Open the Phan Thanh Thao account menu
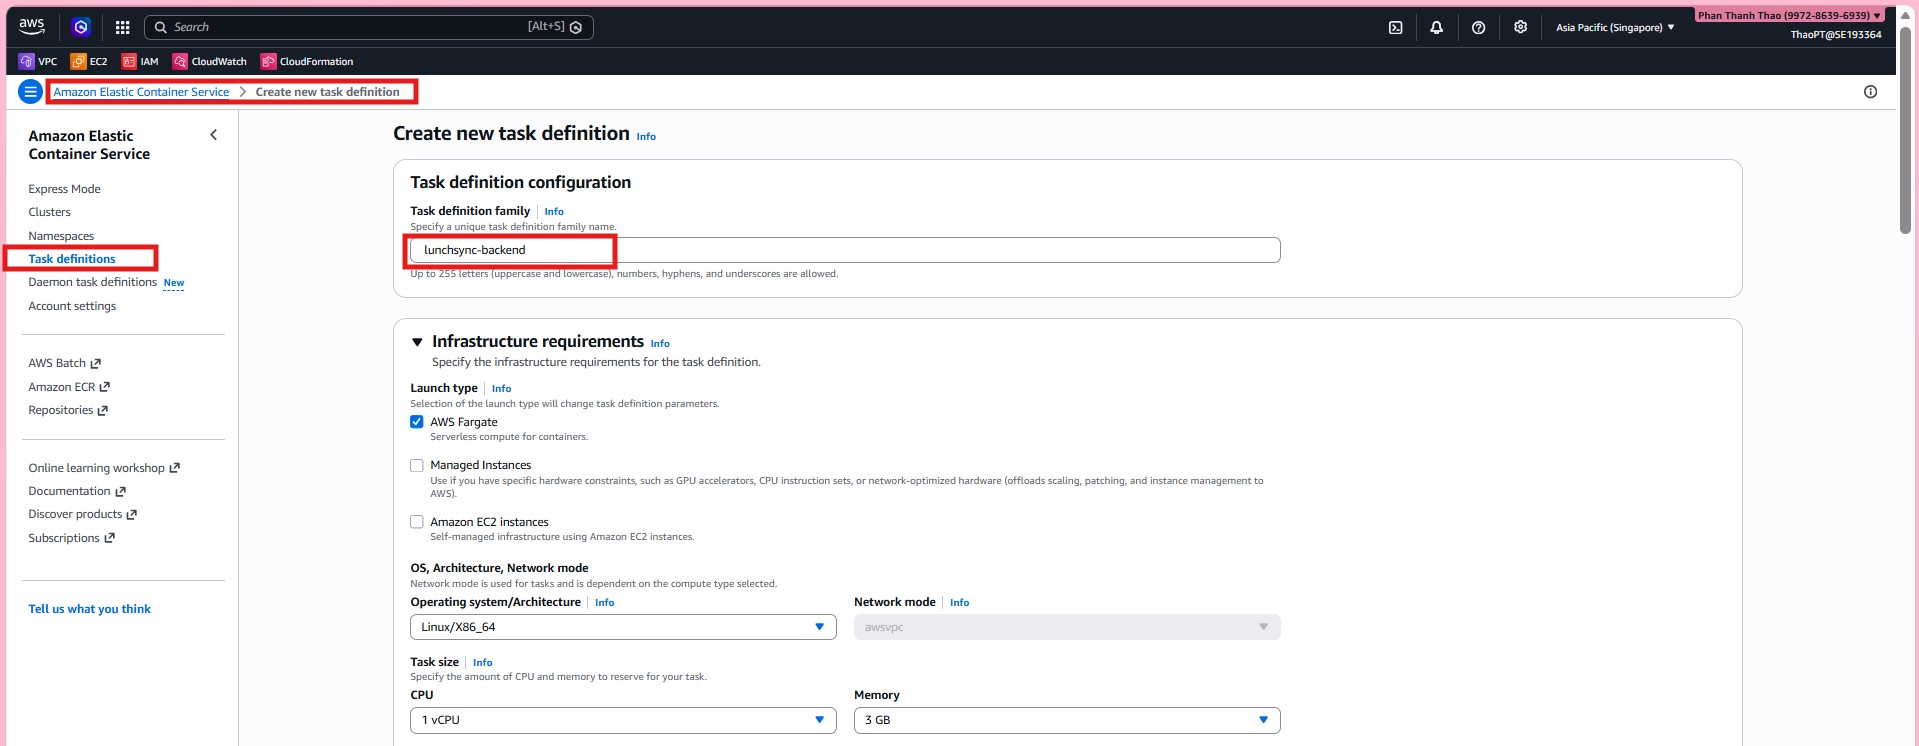This screenshot has width=1919, height=746. click(1789, 15)
